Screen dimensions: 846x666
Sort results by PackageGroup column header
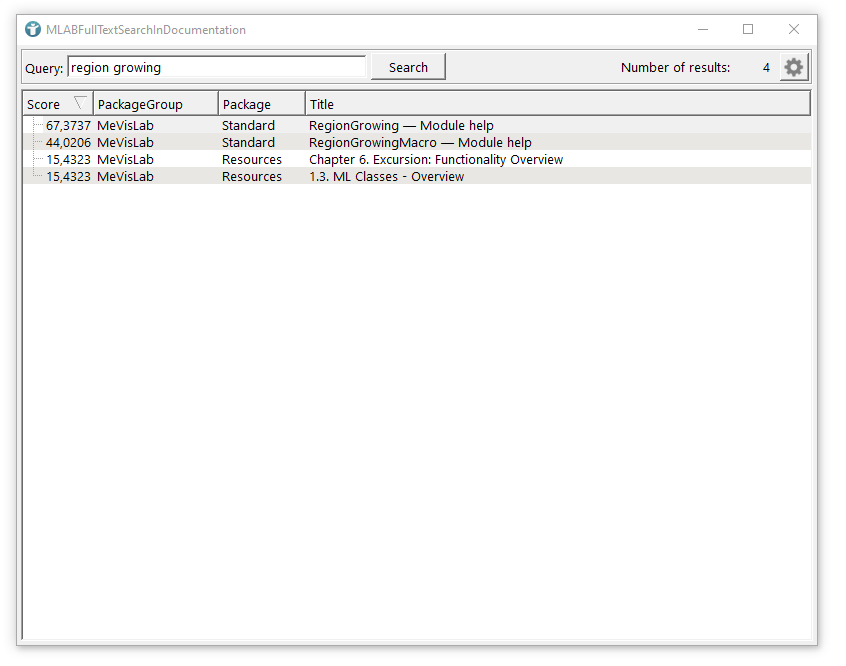155,104
